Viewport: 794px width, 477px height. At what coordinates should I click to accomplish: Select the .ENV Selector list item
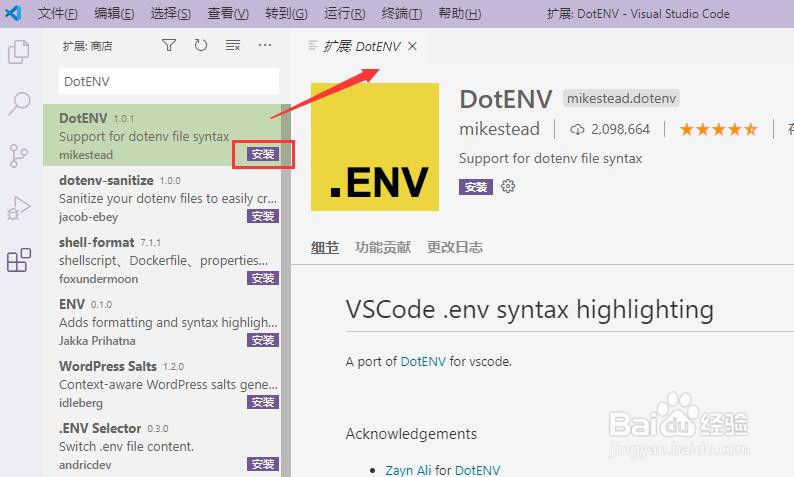click(x=162, y=446)
